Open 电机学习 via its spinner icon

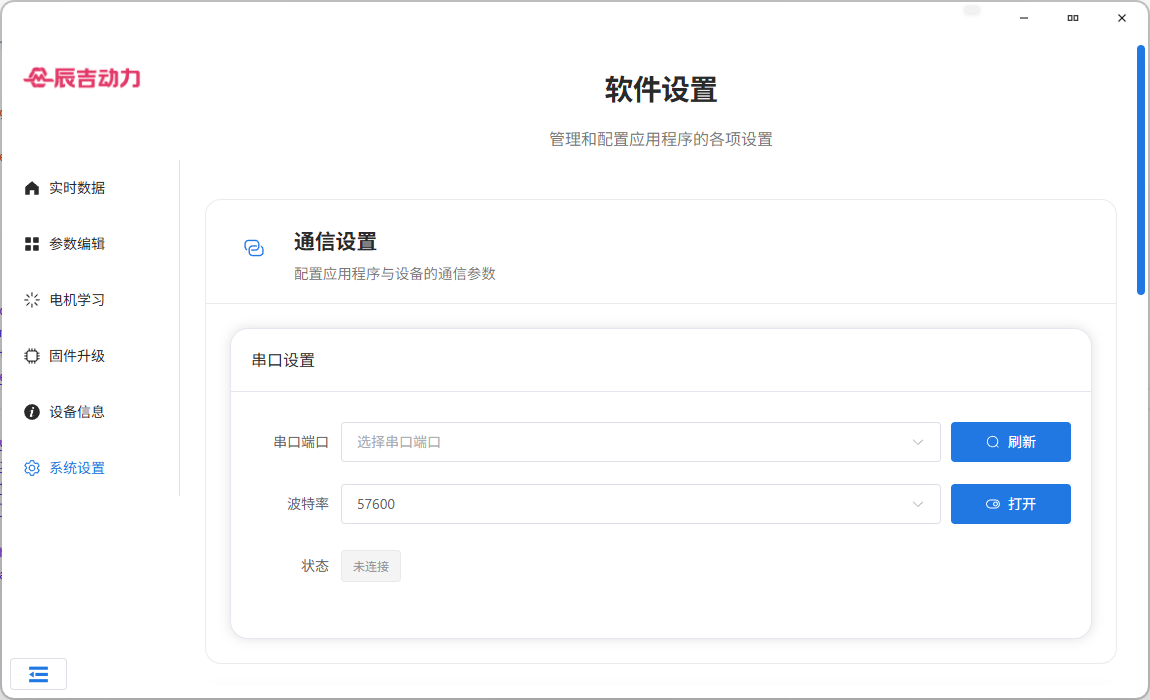[32, 300]
